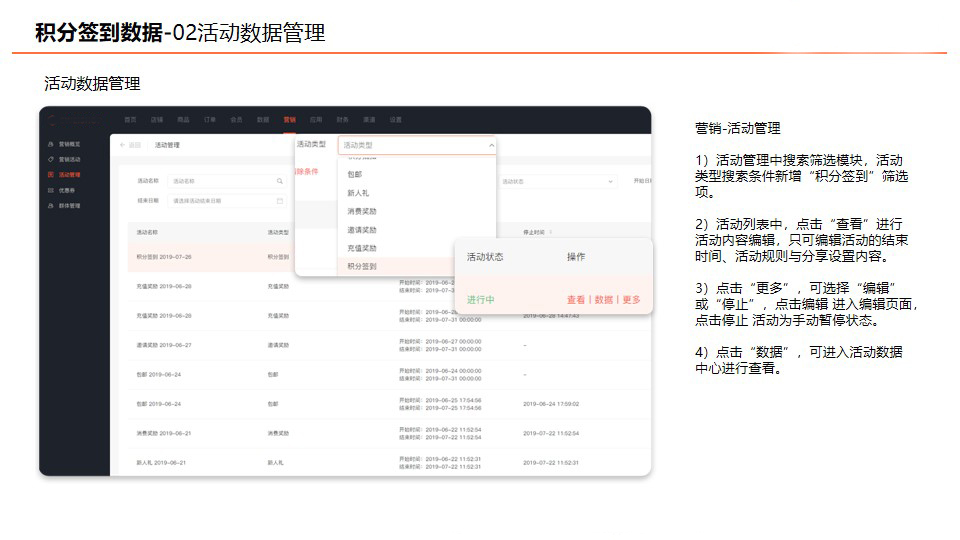
Task: Choose 邀请奖励 in the activity type list
Action: click(362, 230)
